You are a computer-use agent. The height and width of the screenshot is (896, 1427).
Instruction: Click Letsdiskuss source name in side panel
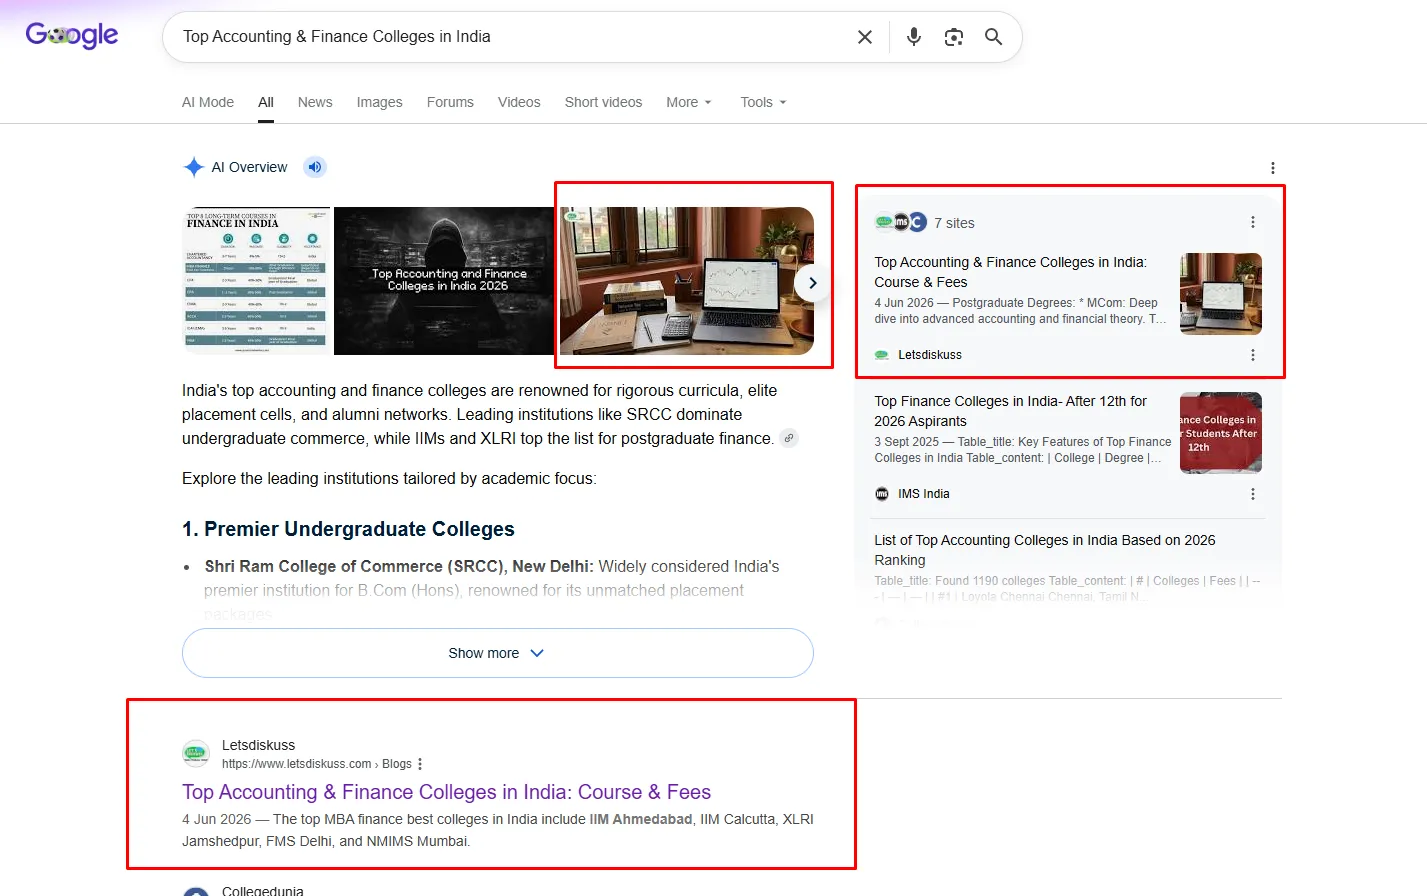pos(930,355)
